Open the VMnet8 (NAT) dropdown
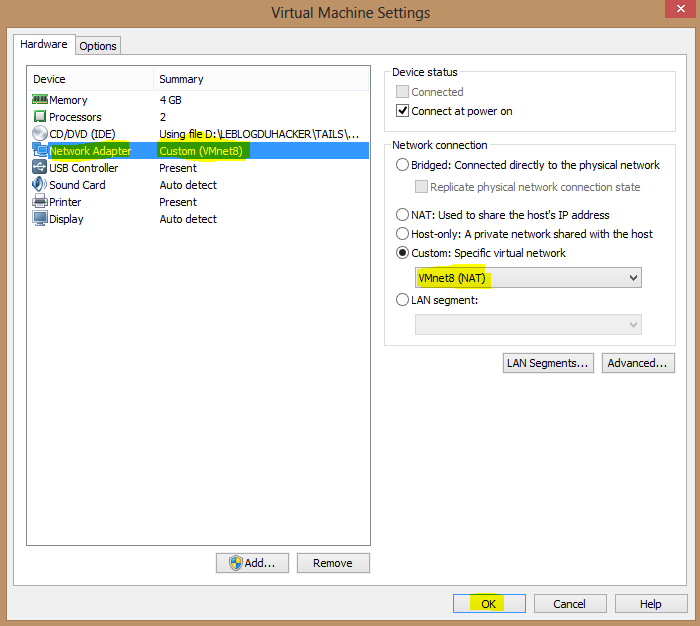Viewport: 700px width, 626px height. coord(528,278)
